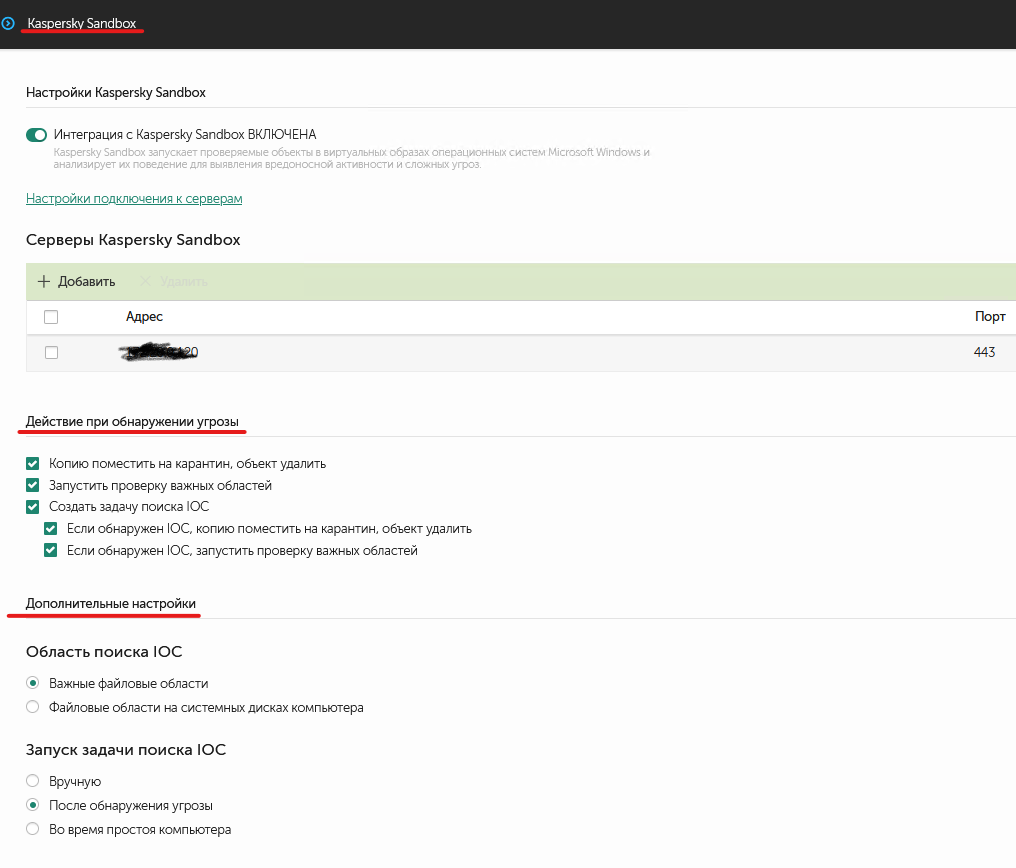This screenshot has width=1016, height=868.
Task: Uncheck 'Копию поместить на карантин, объект удалить'
Action: pyautogui.click(x=33, y=464)
